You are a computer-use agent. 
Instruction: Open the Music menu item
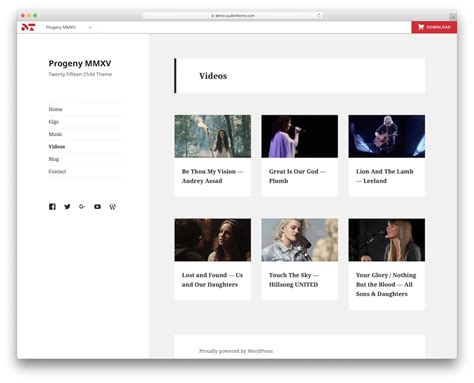(x=55, y=134)
